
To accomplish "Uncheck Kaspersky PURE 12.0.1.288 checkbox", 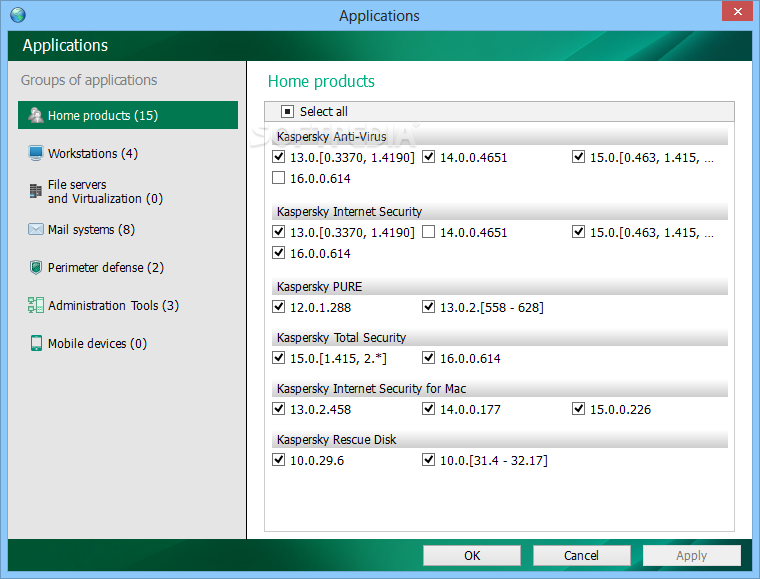I will [x=278, y=306].
